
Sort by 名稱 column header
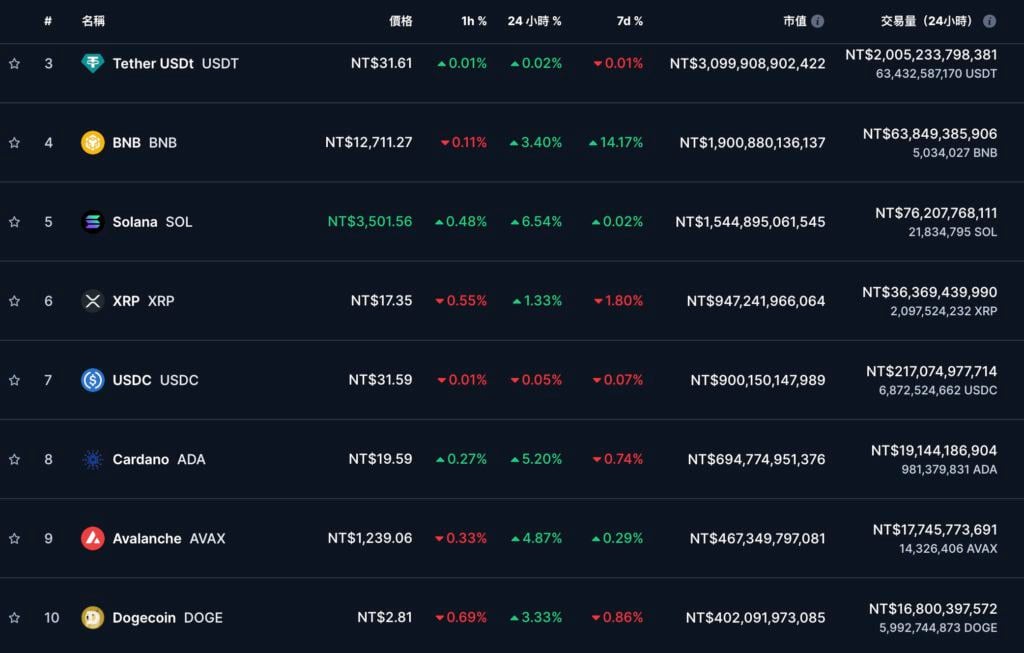pyautogui.click(x=94, y=21)
